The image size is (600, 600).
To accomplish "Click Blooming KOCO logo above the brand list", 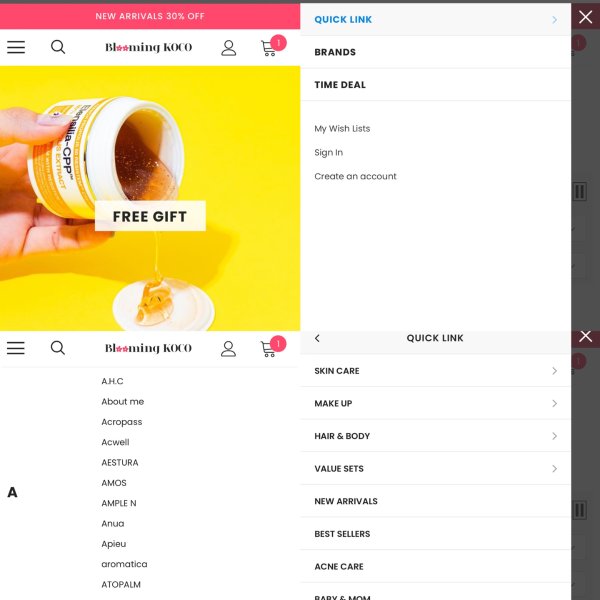I will click(x=148, y=348).
